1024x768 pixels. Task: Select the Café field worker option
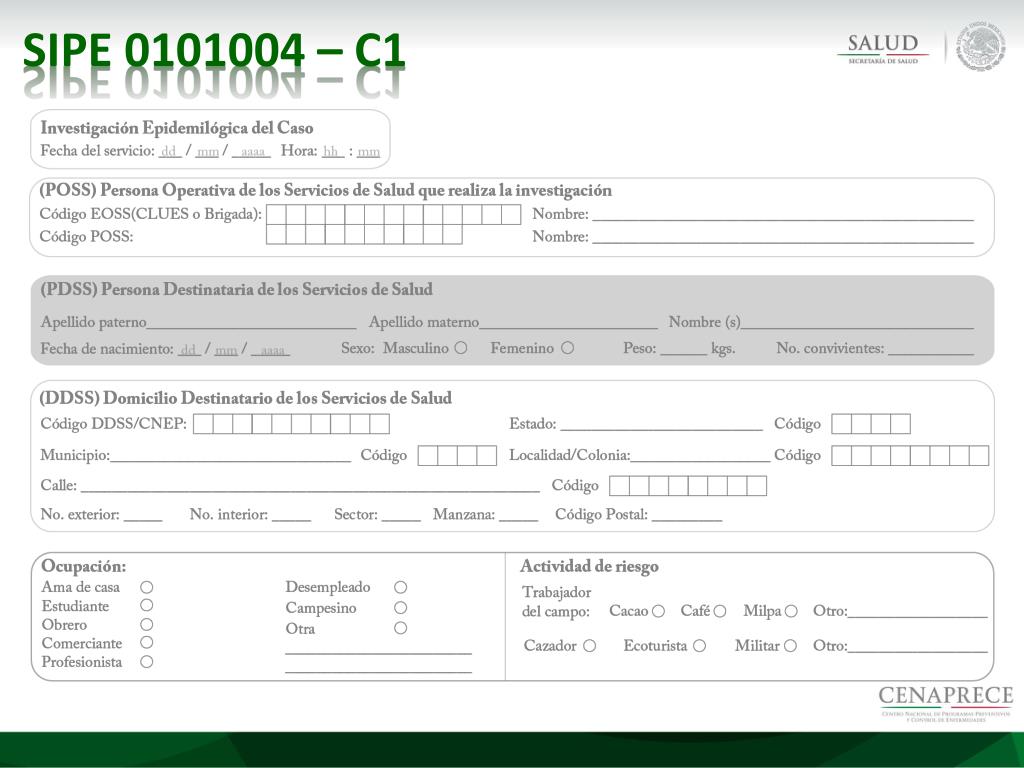coord(720,611)
